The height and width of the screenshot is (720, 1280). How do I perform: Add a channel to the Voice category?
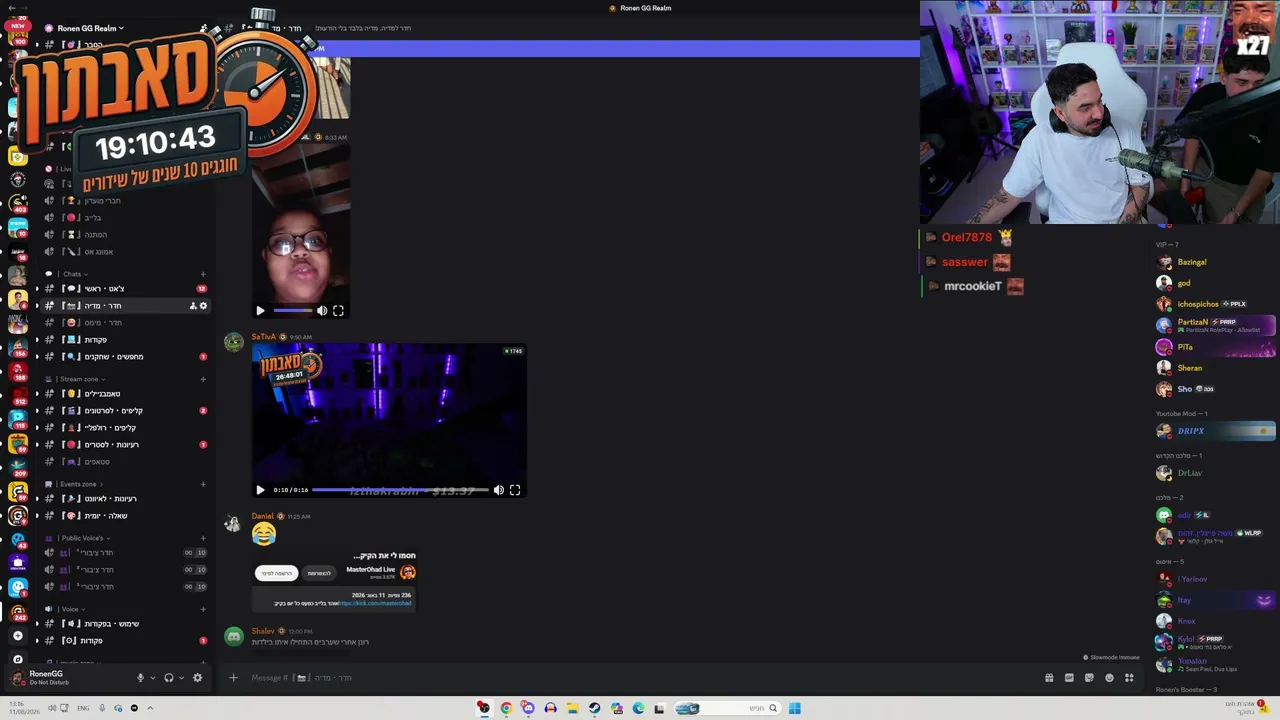pyautogui.click(x=203, y=609)
